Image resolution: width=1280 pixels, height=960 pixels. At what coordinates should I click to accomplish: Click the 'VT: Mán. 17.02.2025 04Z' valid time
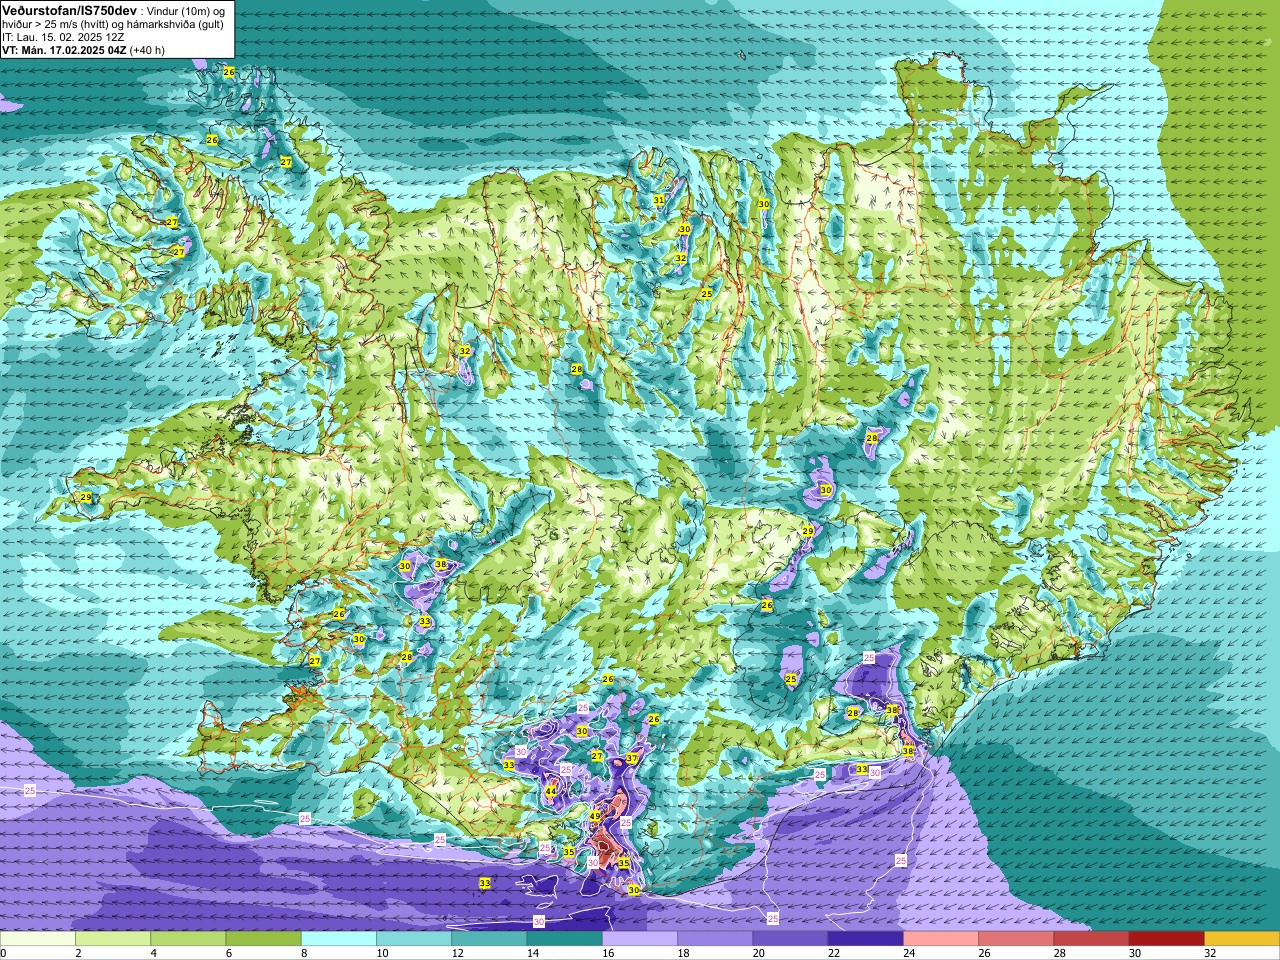[64, 49]
